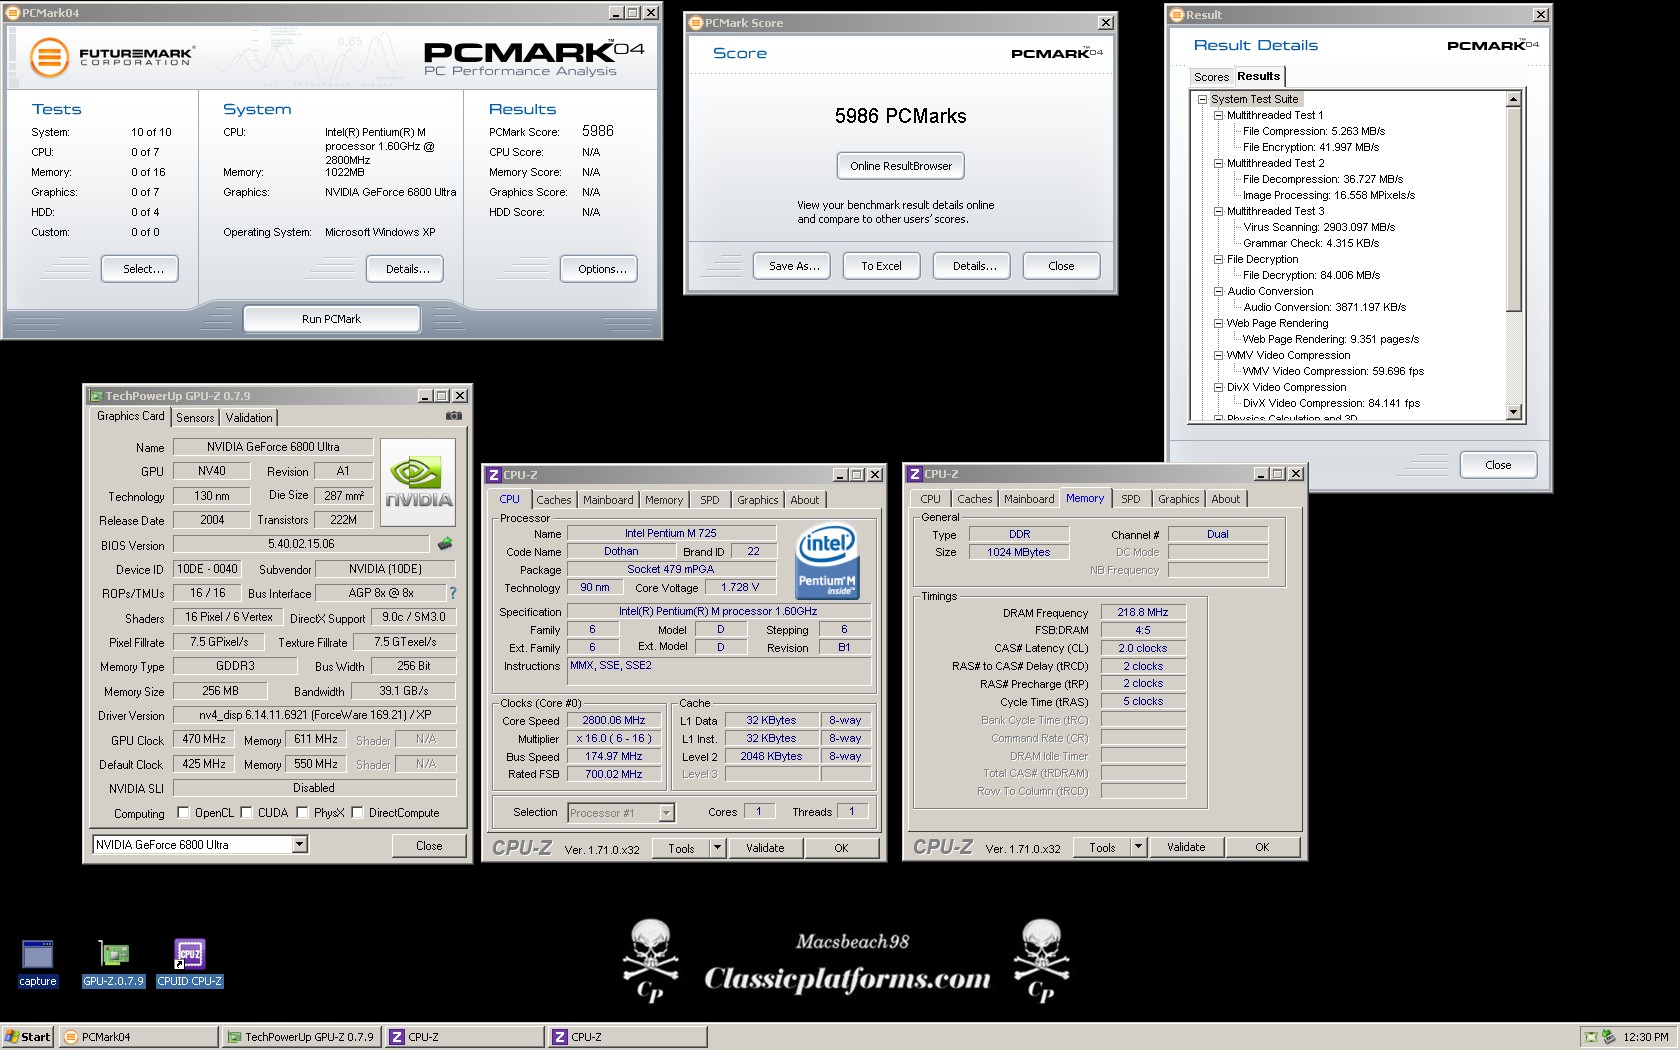Click the To Excel button
This screenshot has width=1680, height=1050.
tap(881, 266)
